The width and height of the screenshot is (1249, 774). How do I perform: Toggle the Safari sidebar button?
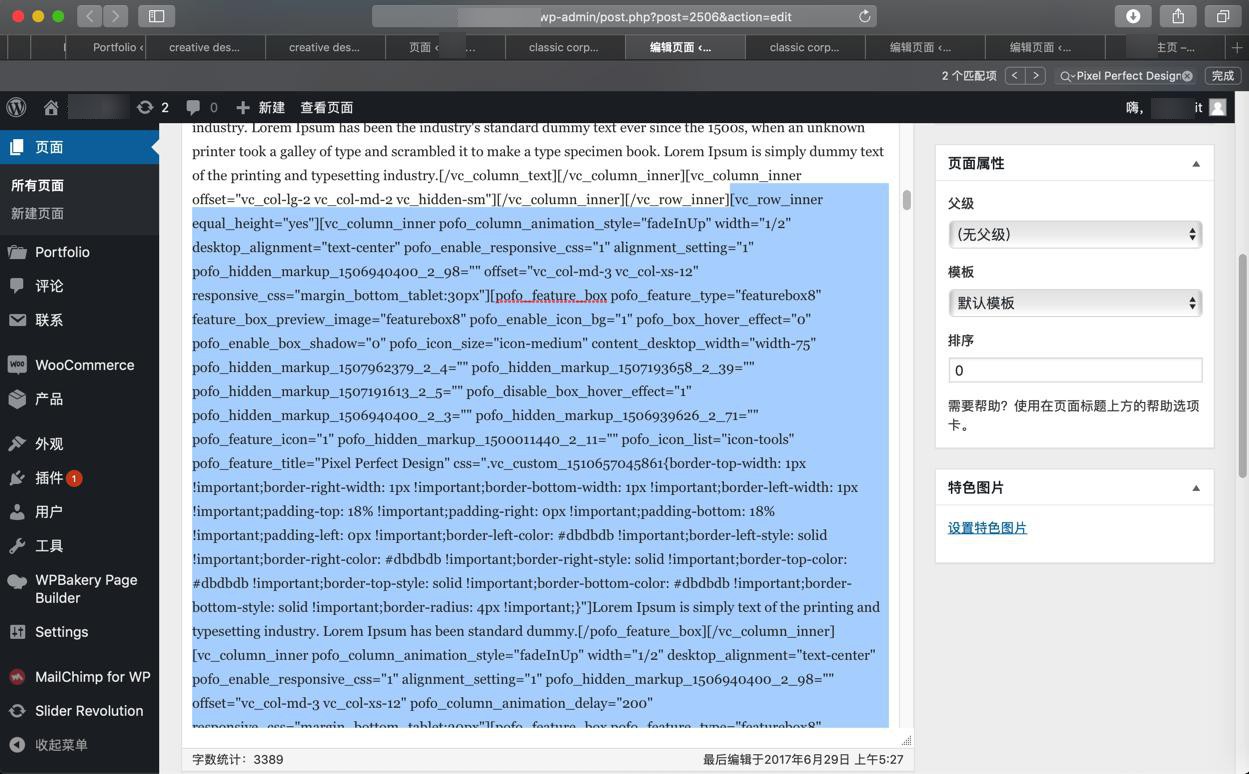click(157, 16)
